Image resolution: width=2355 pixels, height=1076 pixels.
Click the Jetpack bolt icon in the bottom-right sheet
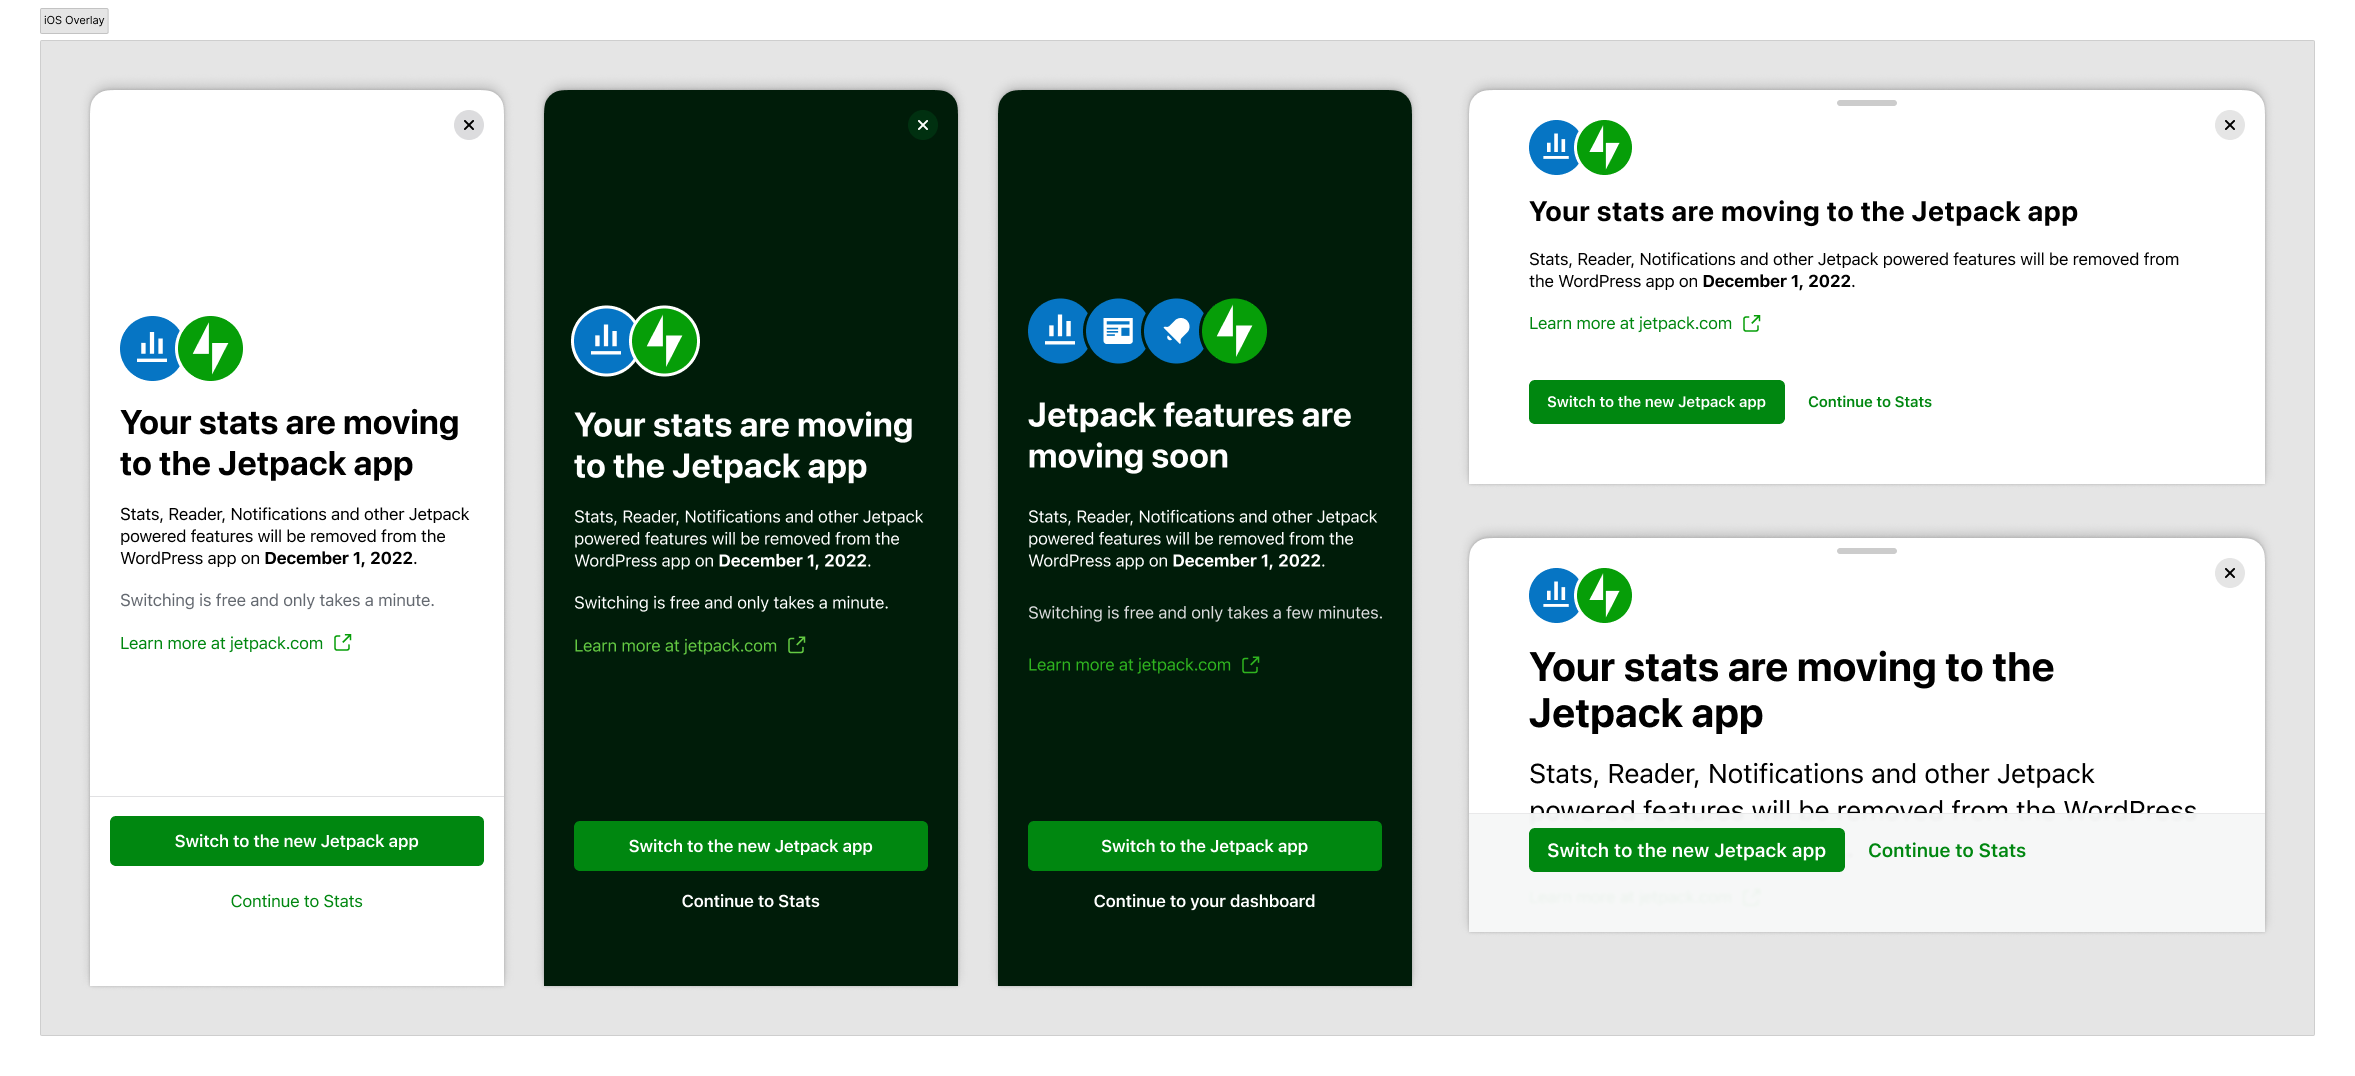tap(1605, 596)
